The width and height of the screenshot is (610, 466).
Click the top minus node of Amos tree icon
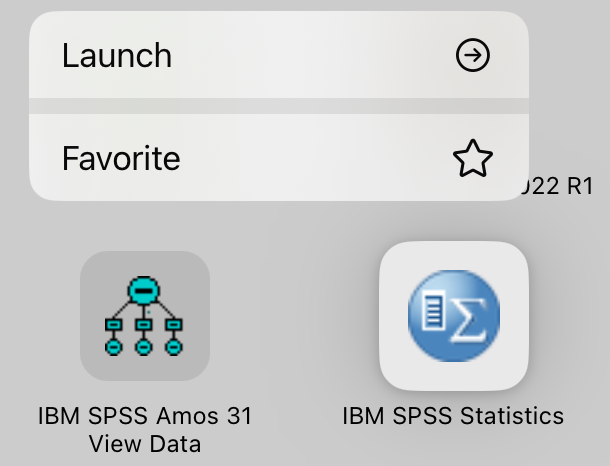point(145,291)
